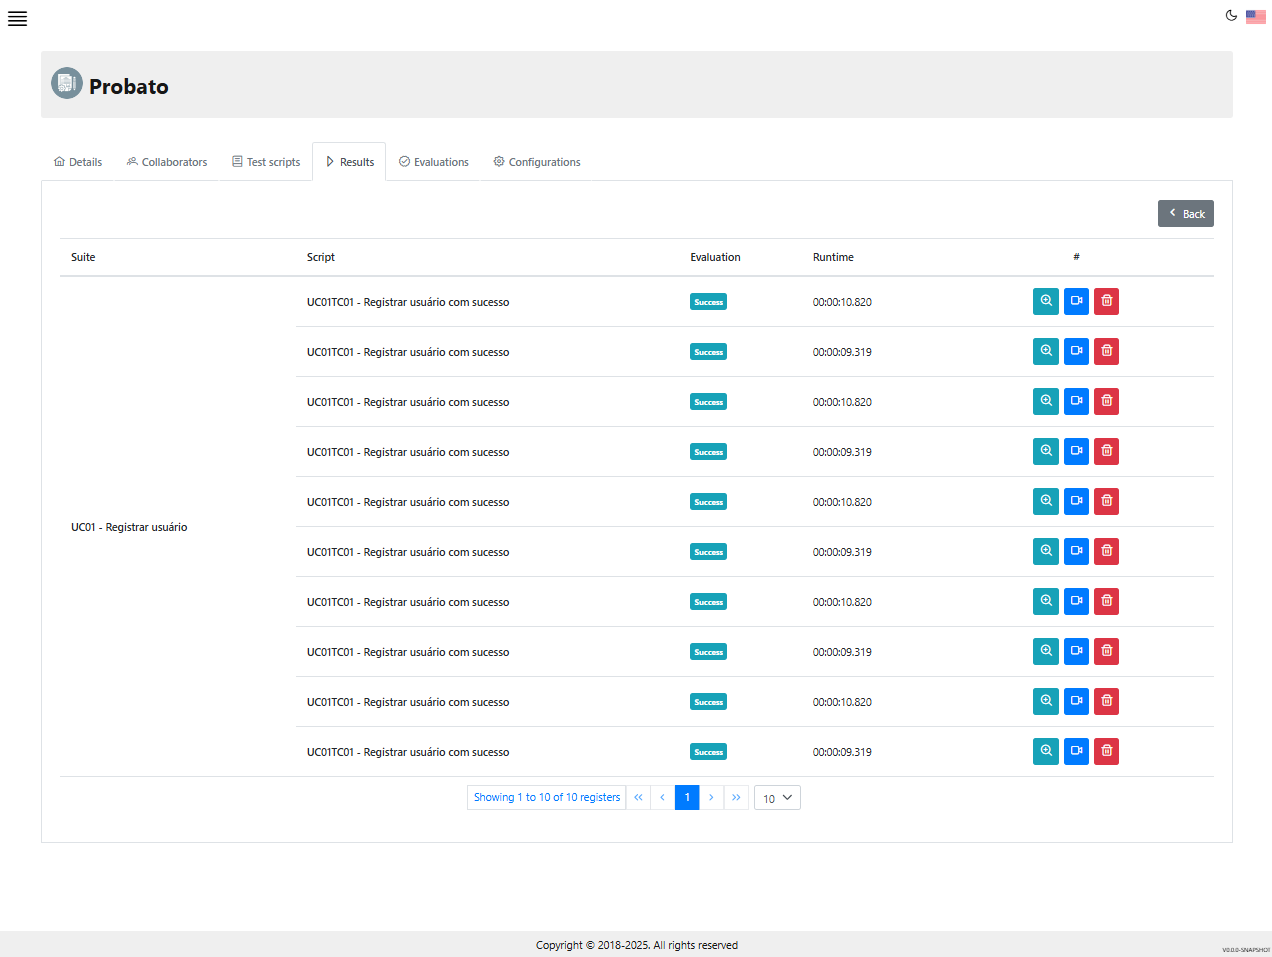Open the hamburger menu
Viewport: 1272px width, 957px height.
point(17,19)
